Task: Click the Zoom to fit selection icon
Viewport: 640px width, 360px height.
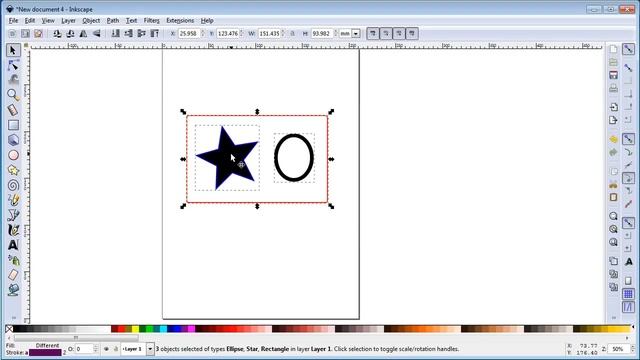Action: tap(613, 216)
